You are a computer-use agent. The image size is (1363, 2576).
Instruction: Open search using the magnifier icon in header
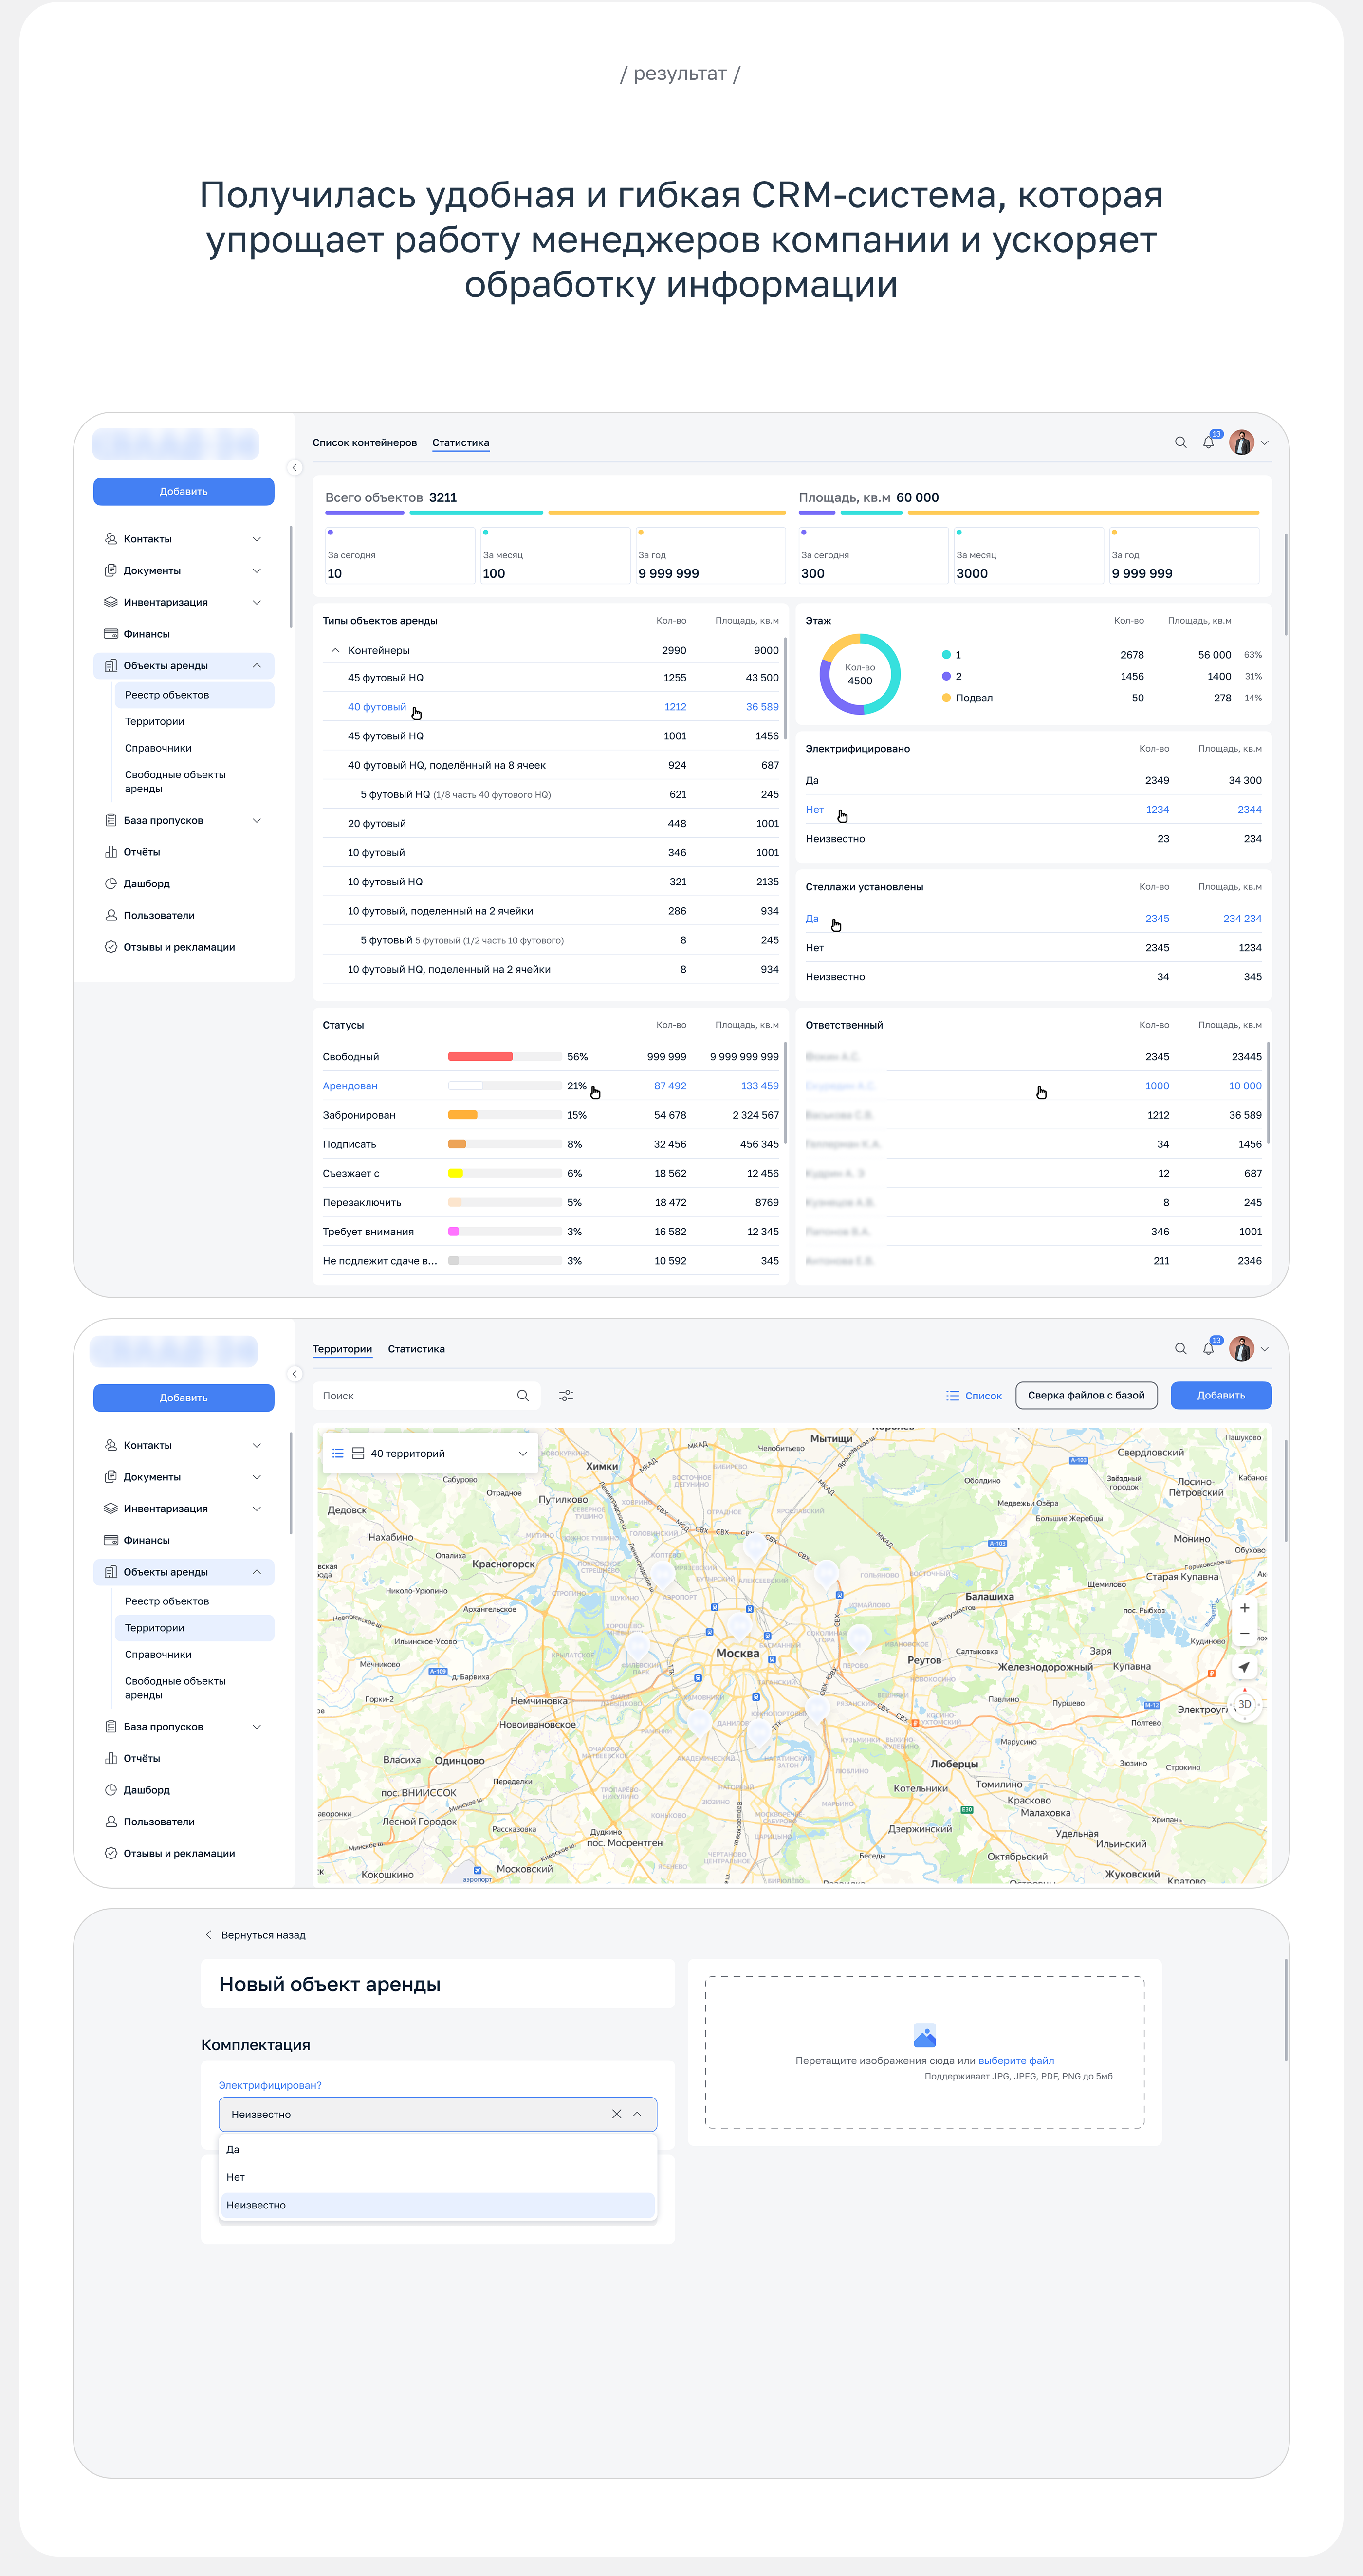coord(1180,441)
